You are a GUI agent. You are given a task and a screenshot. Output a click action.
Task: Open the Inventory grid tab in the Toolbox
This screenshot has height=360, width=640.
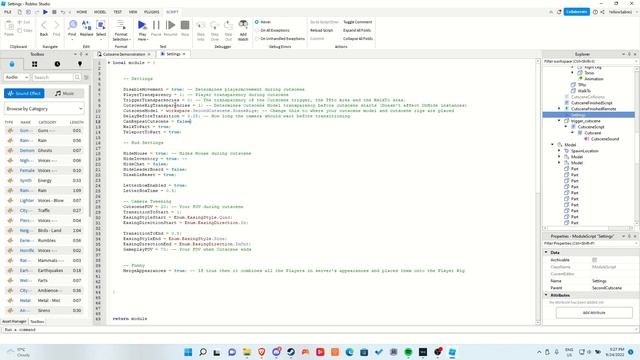pyautogui.click(x=34, y=64)
